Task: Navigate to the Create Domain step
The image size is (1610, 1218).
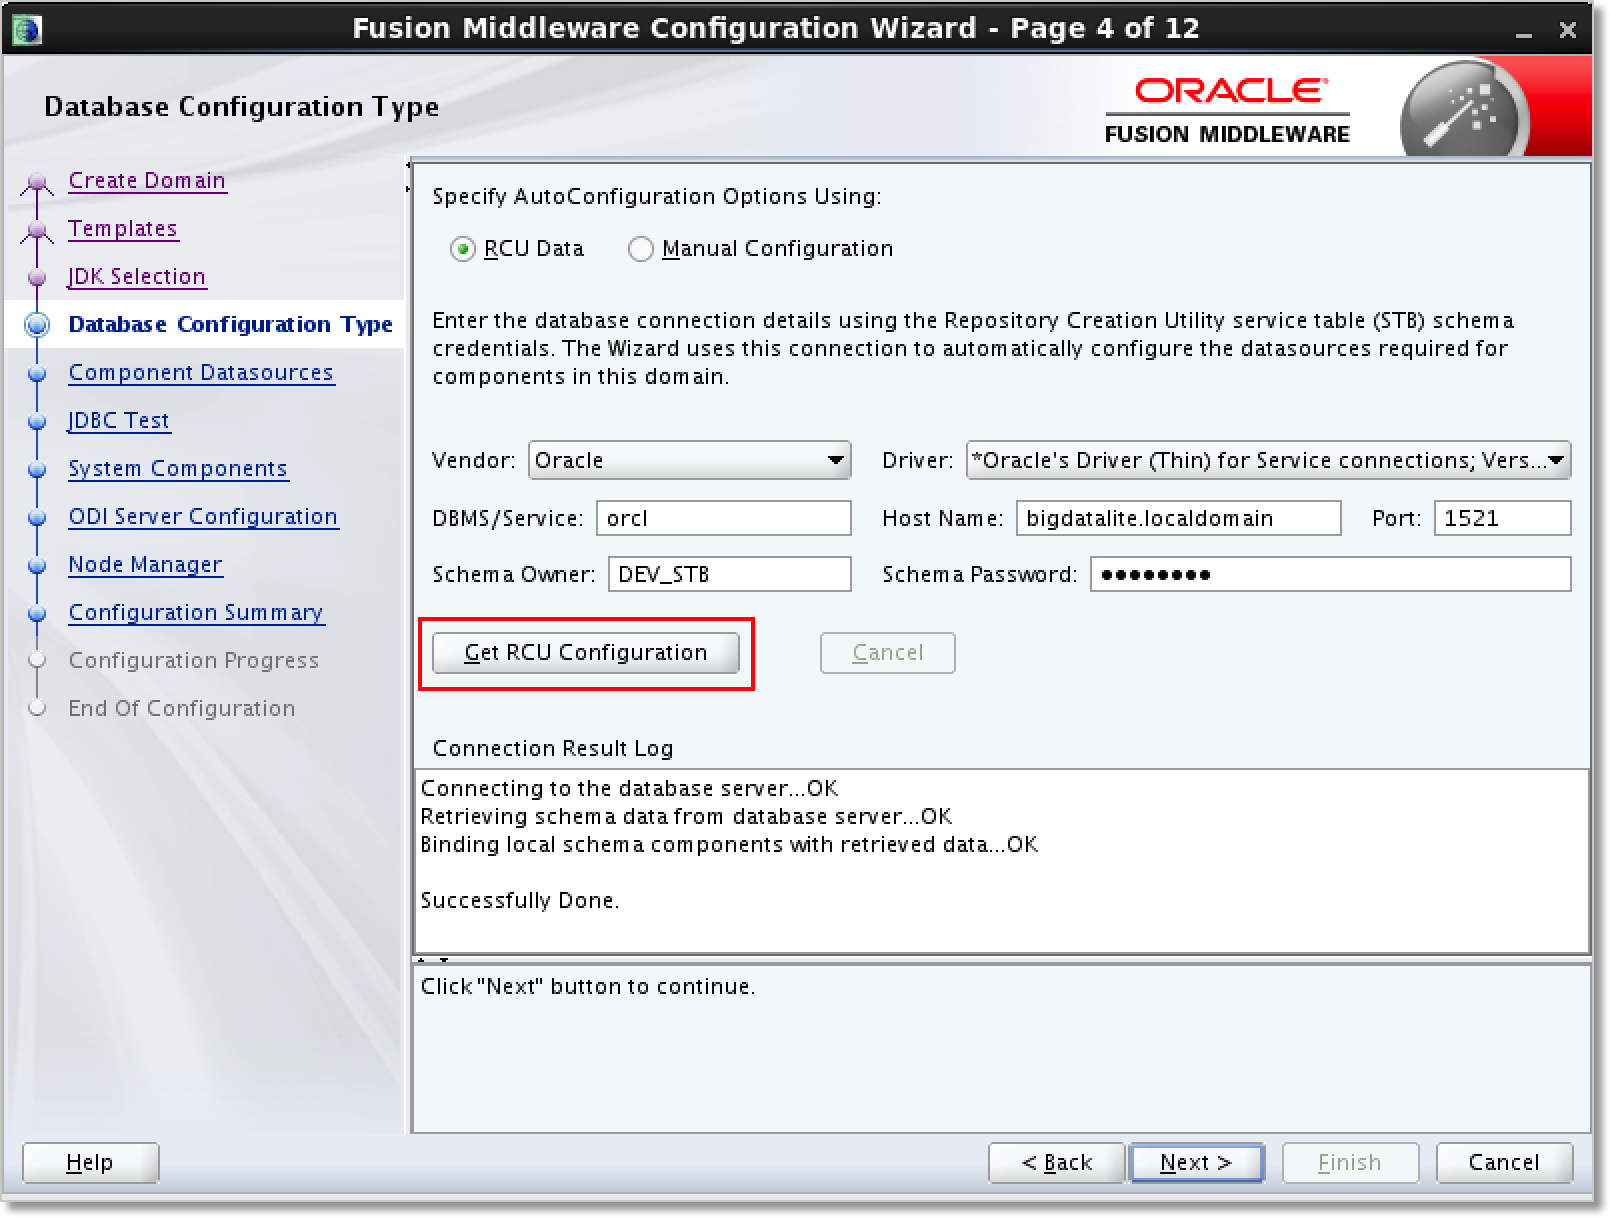Action: coord(146,180)
